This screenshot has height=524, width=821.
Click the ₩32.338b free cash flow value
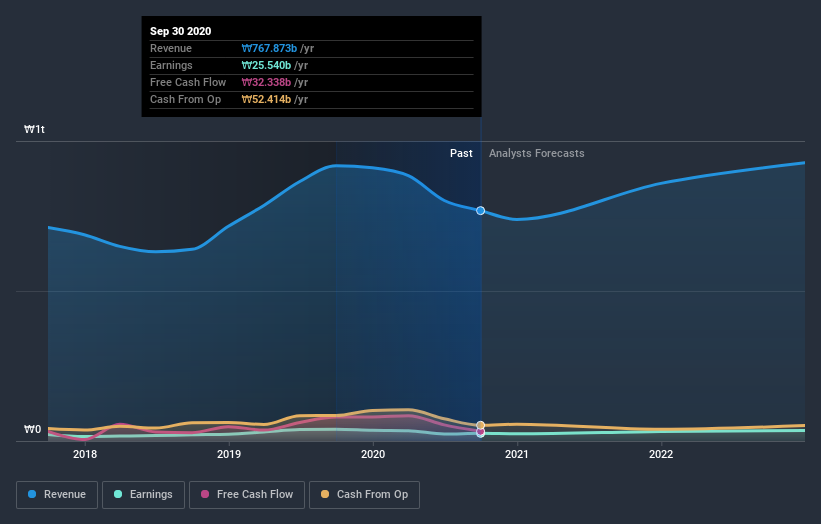[x=266, y=82]
